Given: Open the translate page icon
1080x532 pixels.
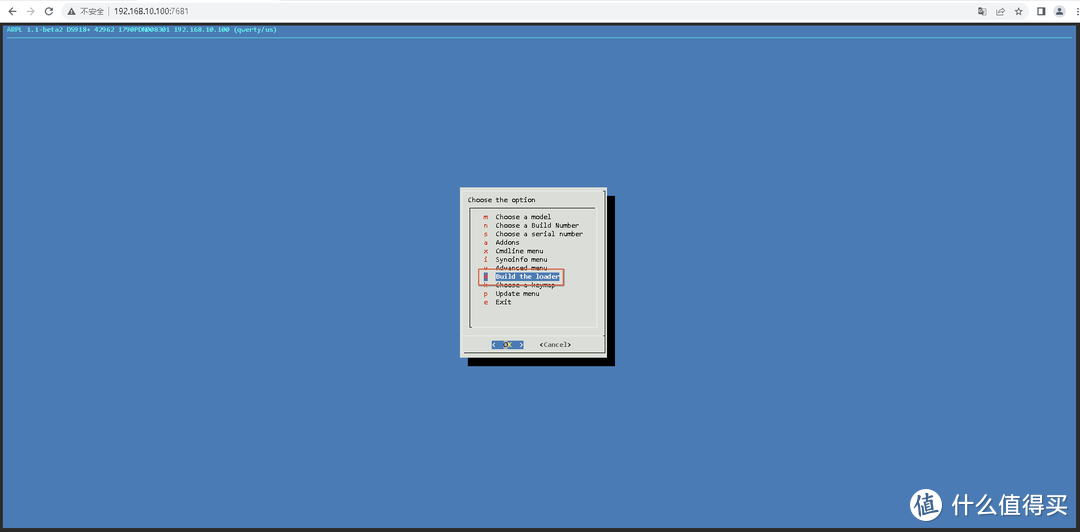Looking at the screenshot, I should 982,11.
